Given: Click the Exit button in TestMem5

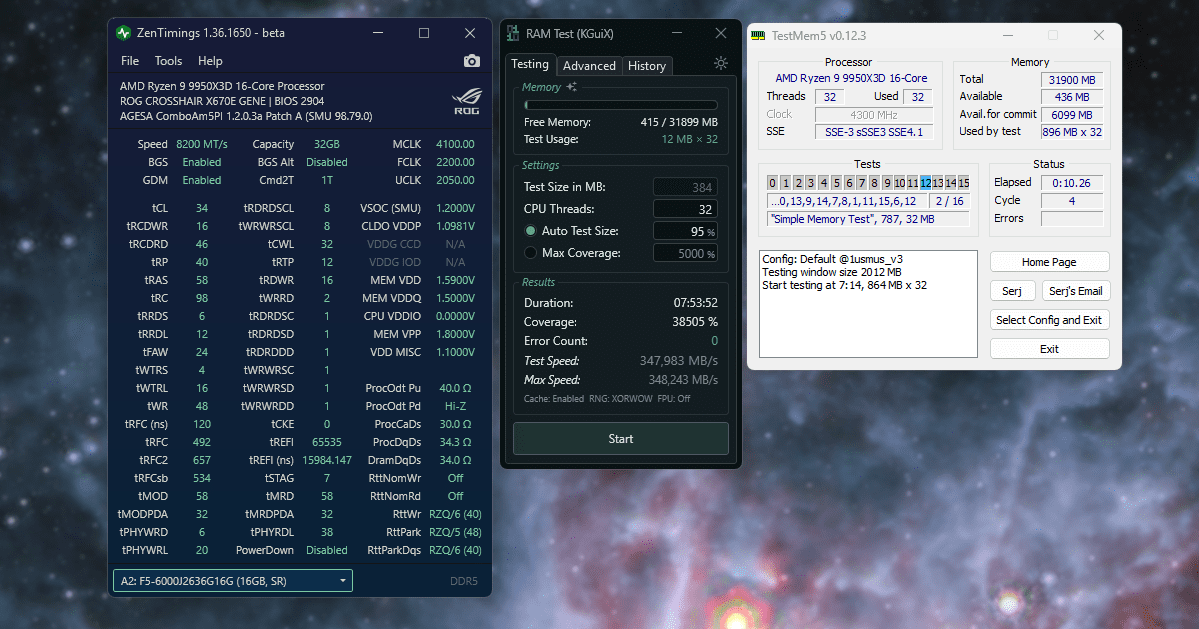Looking at the screenshot, I should point(1049,349).
